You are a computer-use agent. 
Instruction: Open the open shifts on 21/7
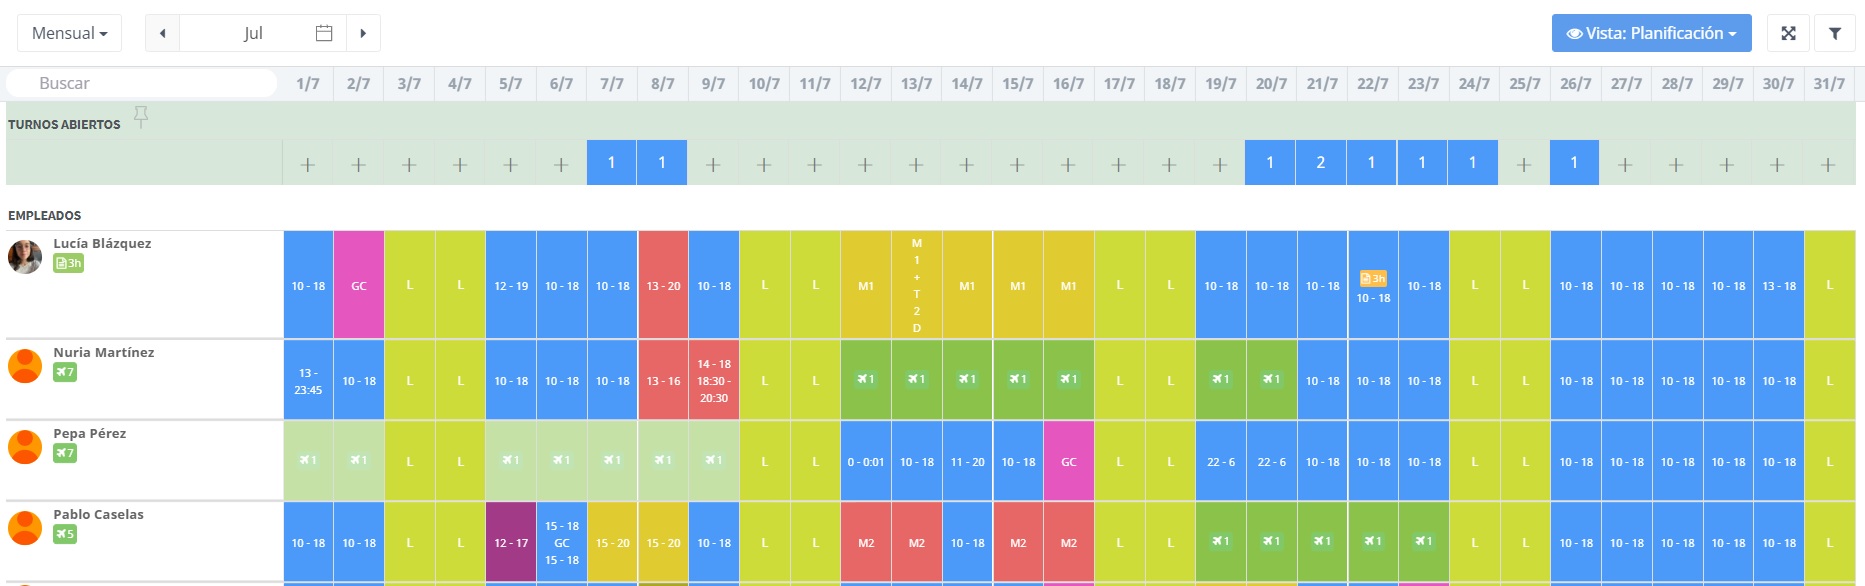1321,162
